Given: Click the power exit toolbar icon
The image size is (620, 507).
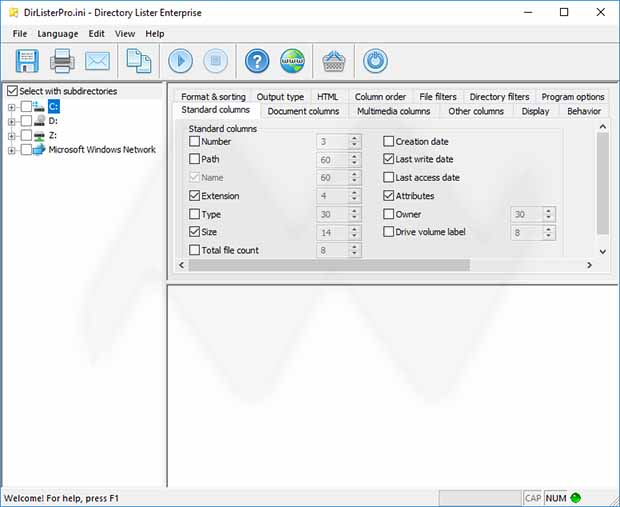Looking at the screenshot, I should pos(375,61).
